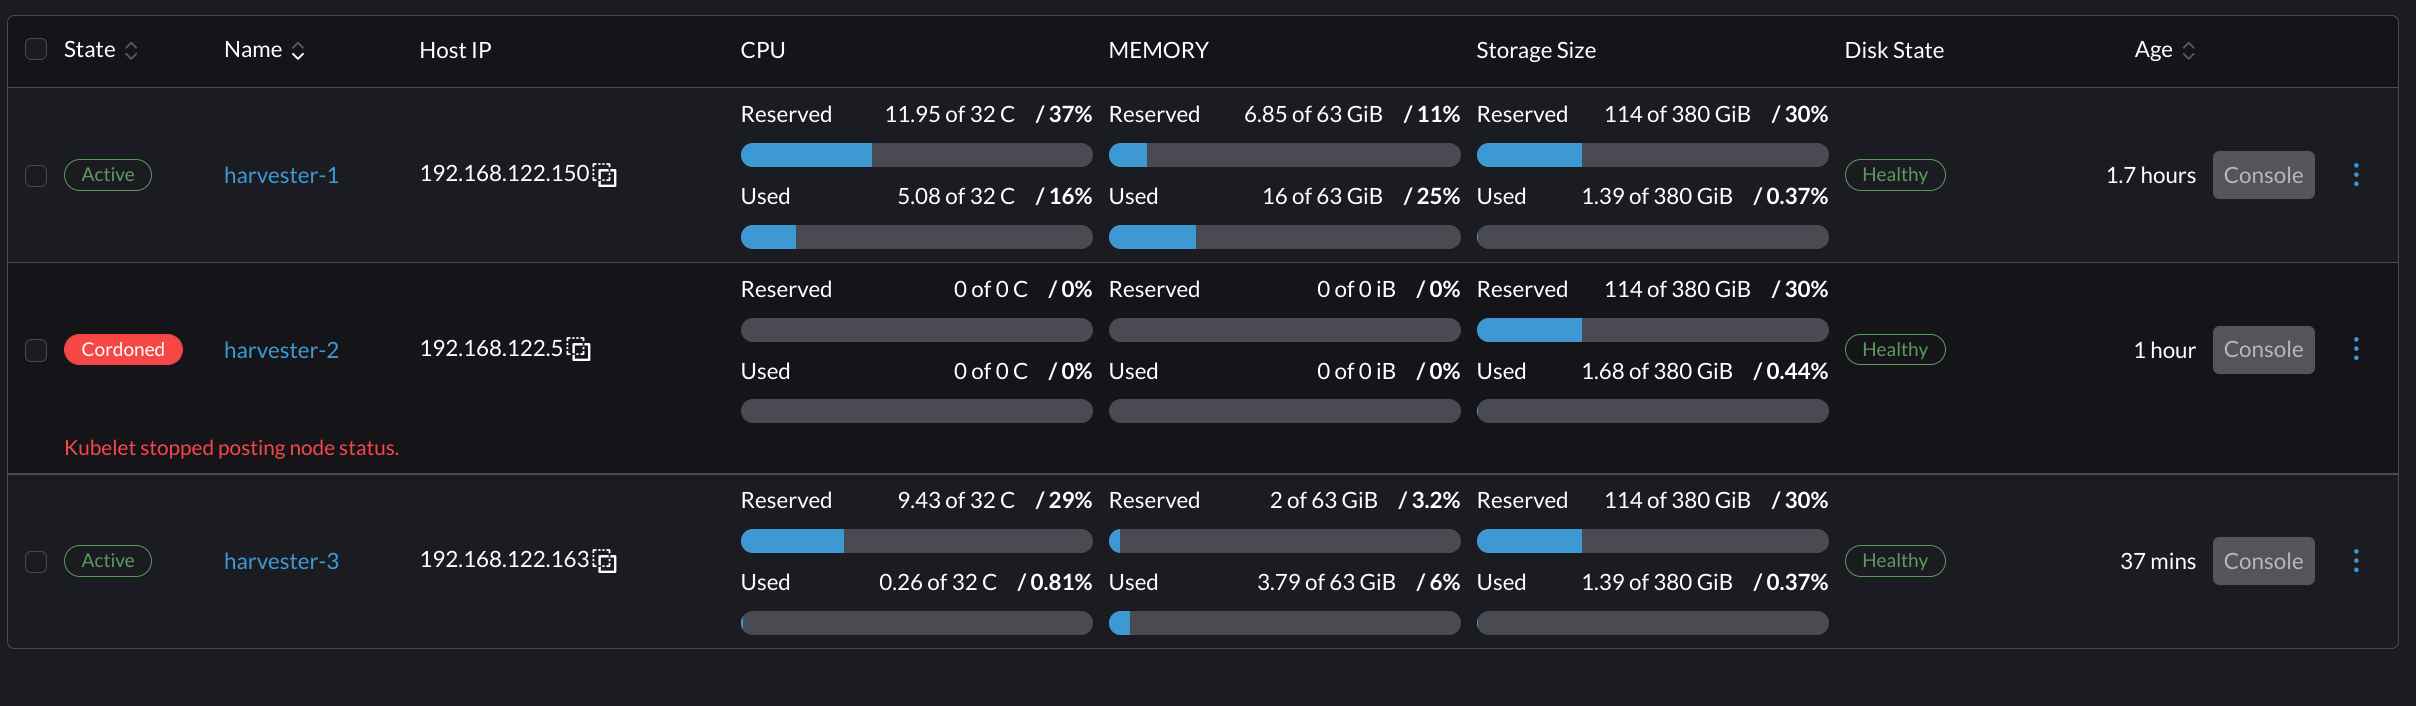Copy harvester-2 host IP address
The image size is (2416, 706).
pyautogui.click(x=580, y=350)
